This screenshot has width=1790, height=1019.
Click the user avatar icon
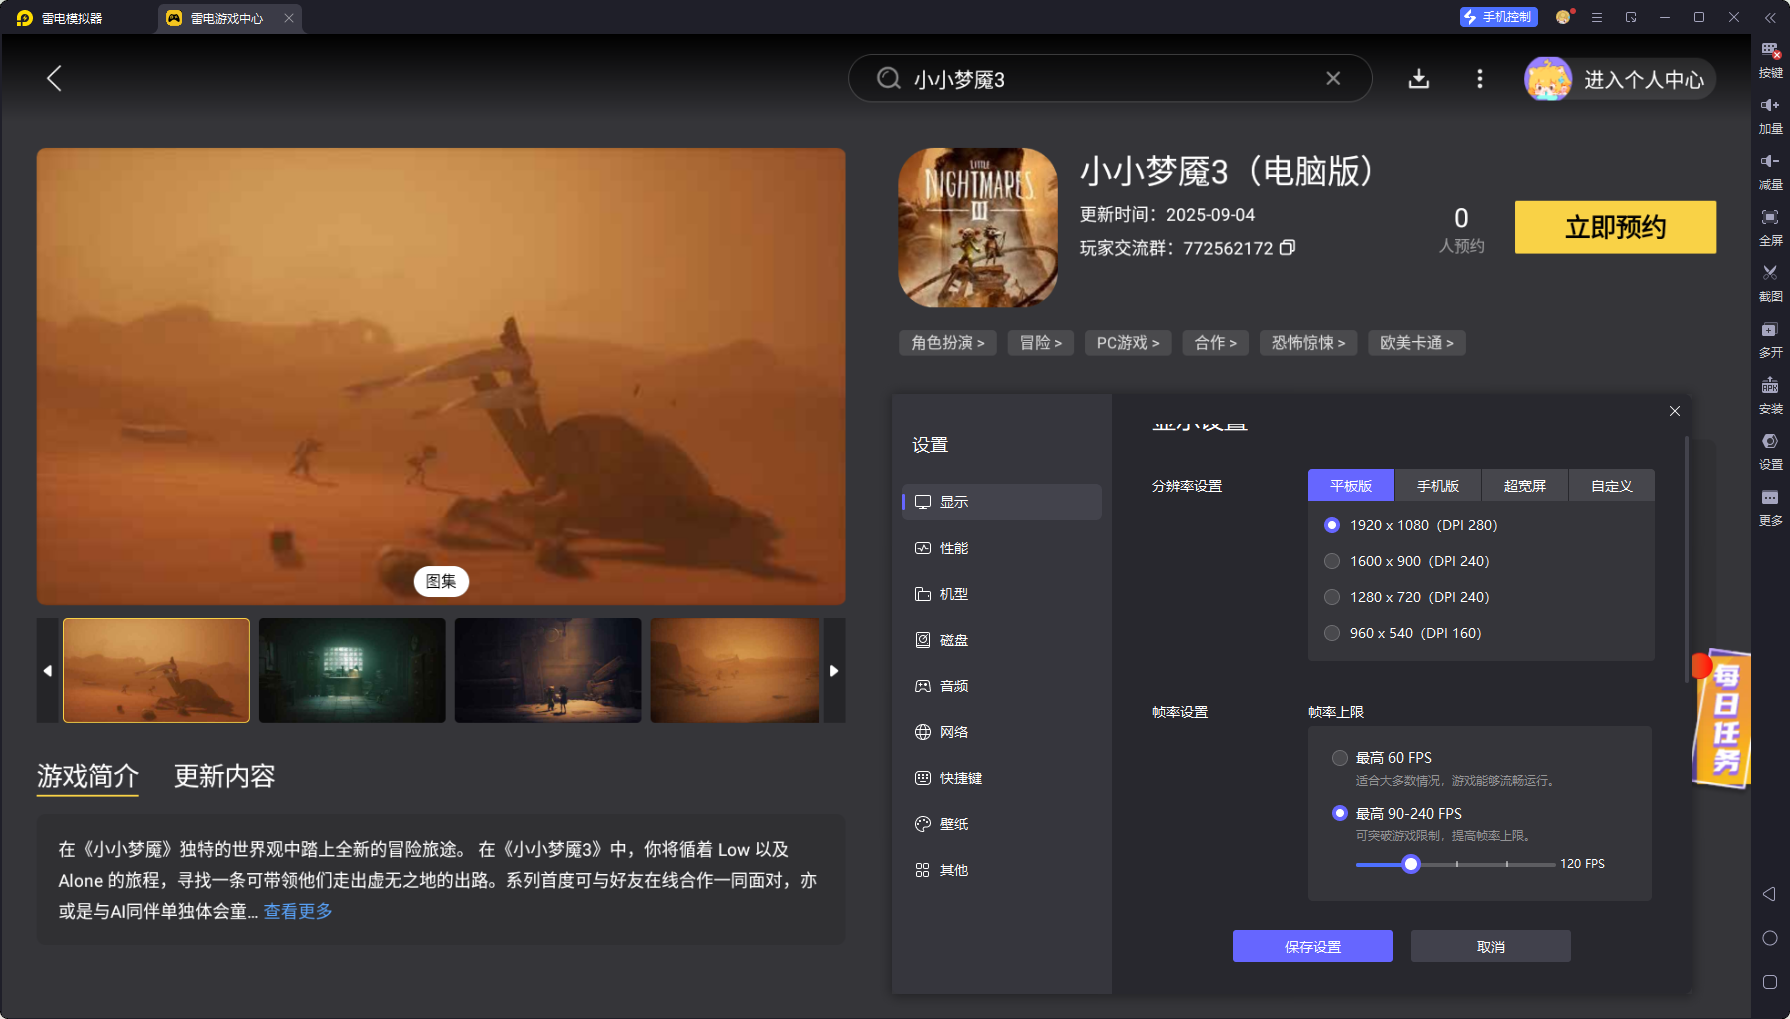[1548, 79]
